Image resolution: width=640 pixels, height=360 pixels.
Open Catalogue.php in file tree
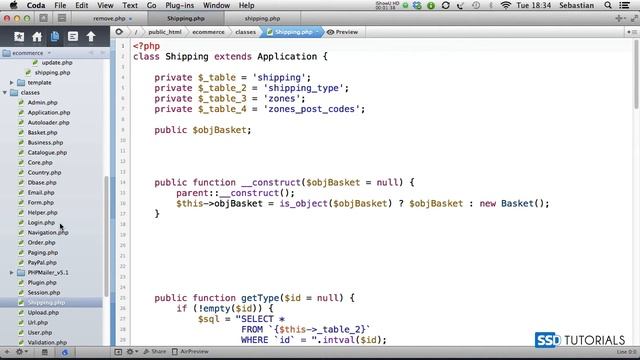point(47,153)
